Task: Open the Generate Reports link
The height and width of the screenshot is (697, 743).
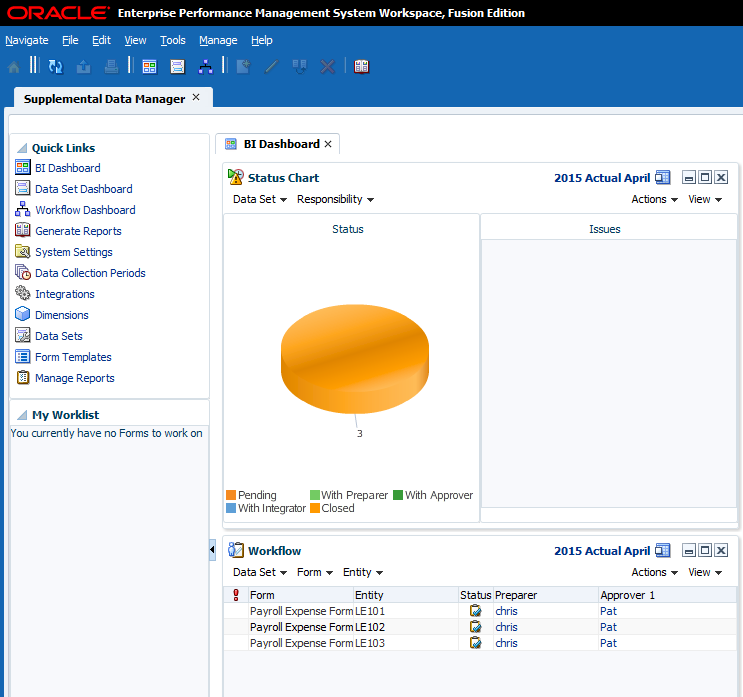Action: pos(78,231)
